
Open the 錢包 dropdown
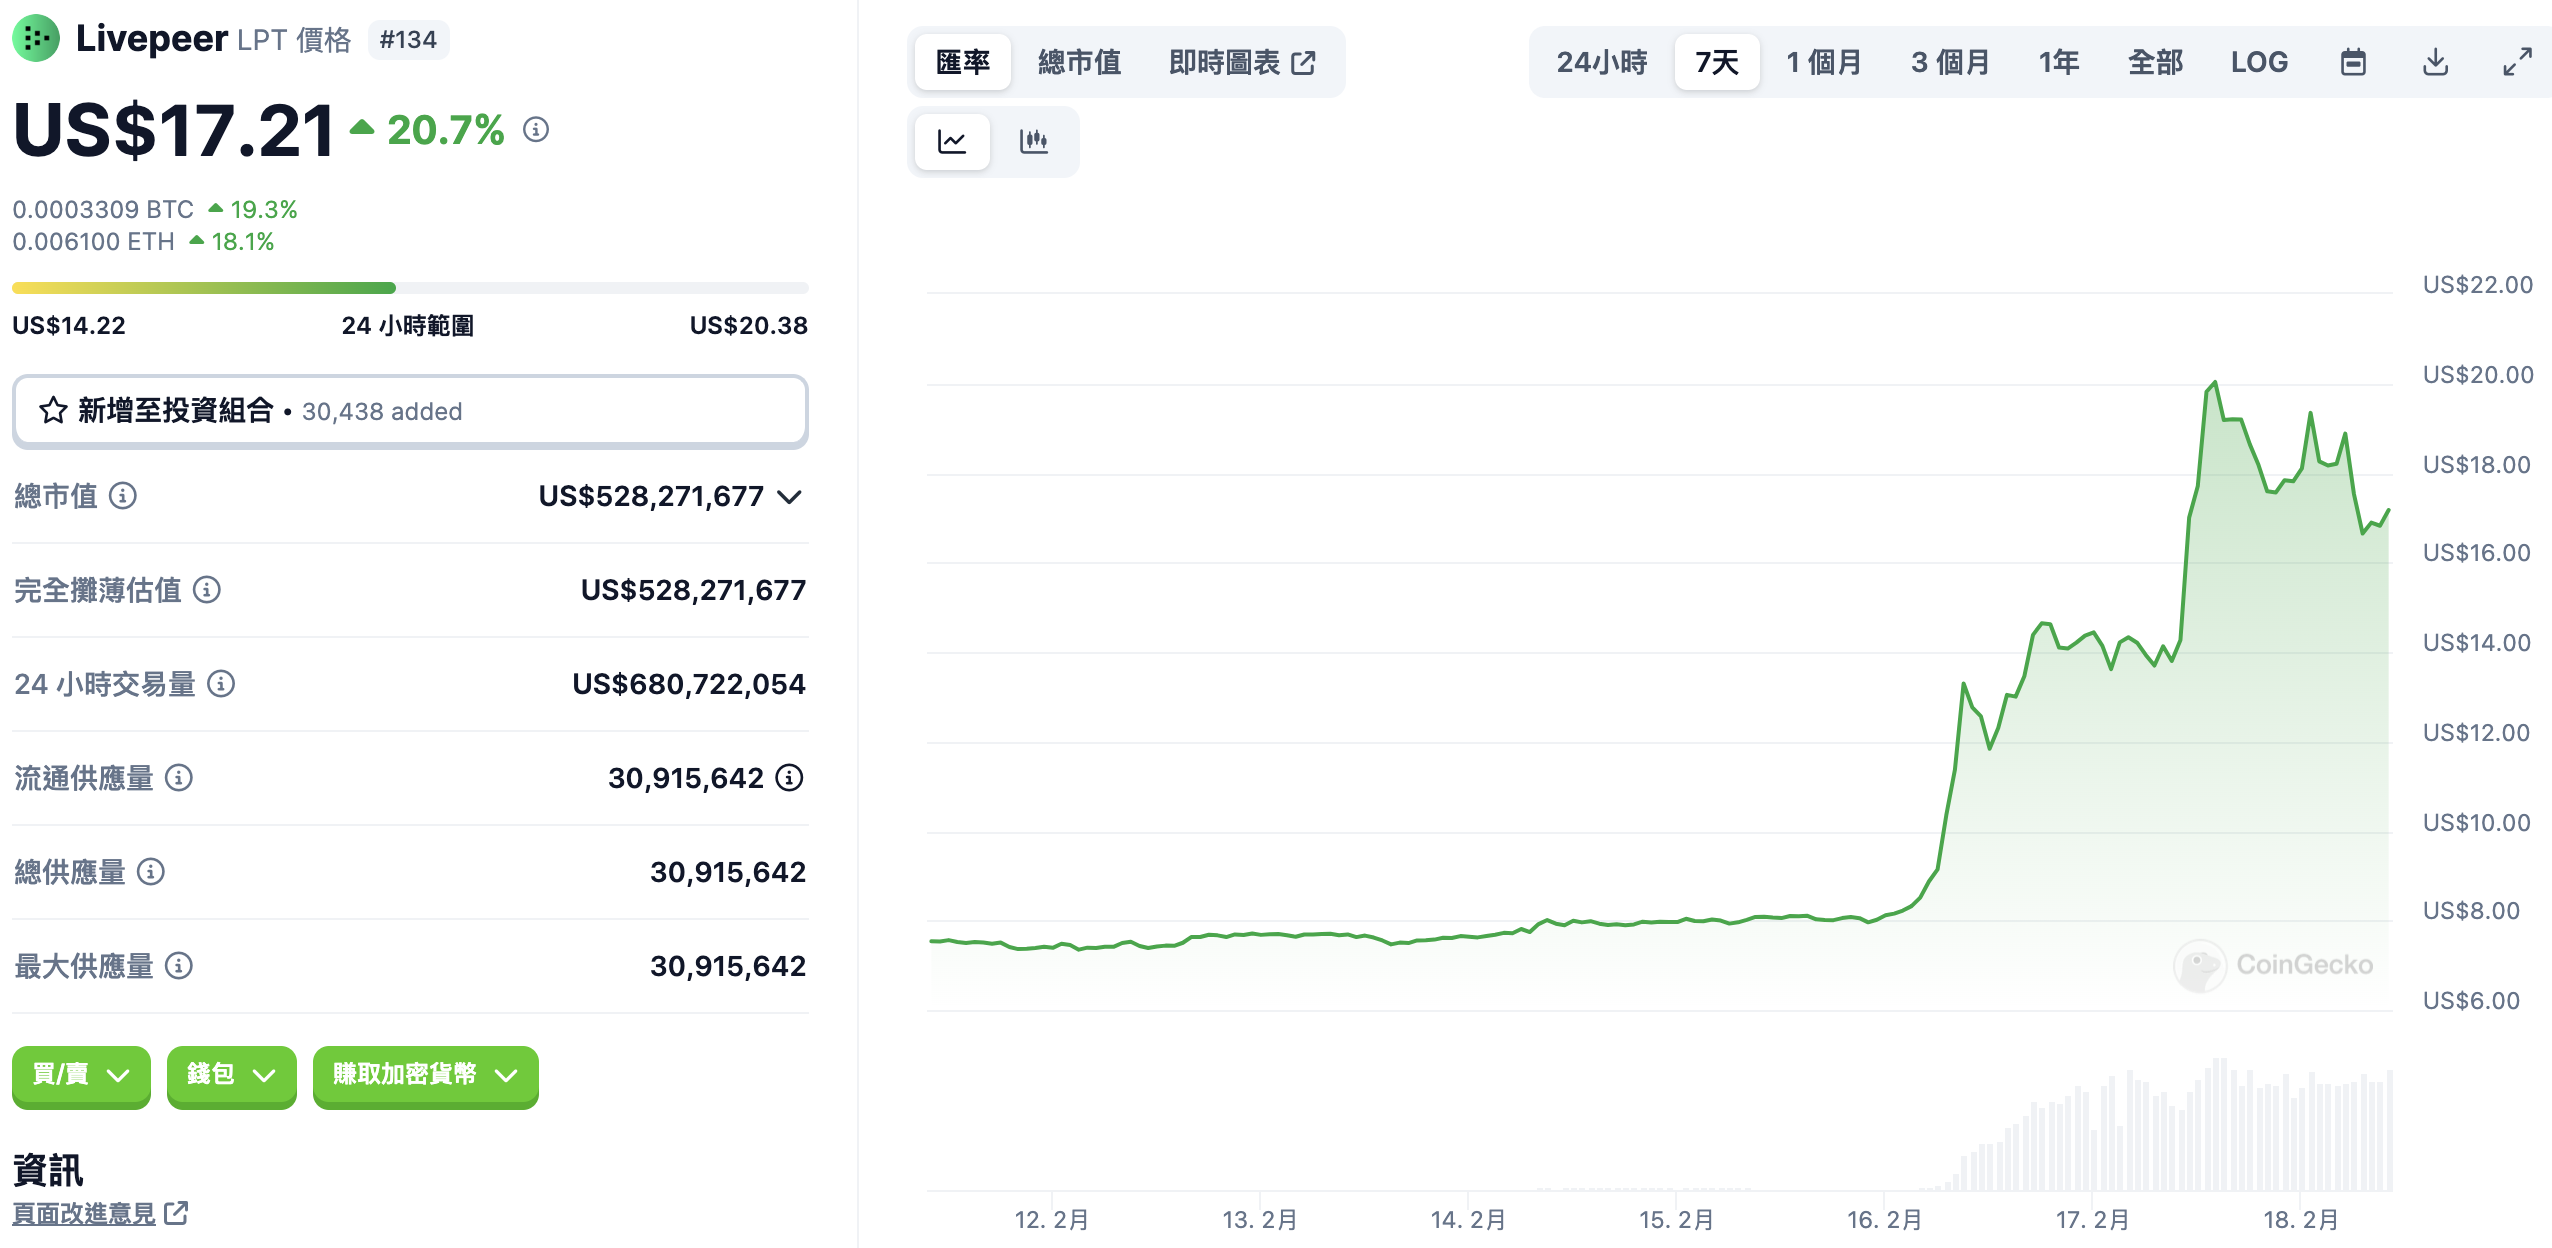pyautogui.click(x=231, y=1075)
